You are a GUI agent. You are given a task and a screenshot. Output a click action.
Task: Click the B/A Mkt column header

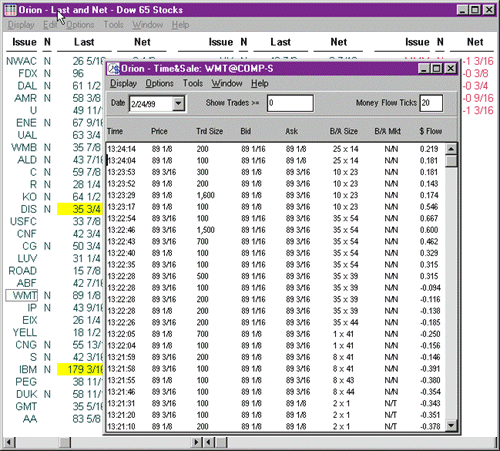pos(387,131)
